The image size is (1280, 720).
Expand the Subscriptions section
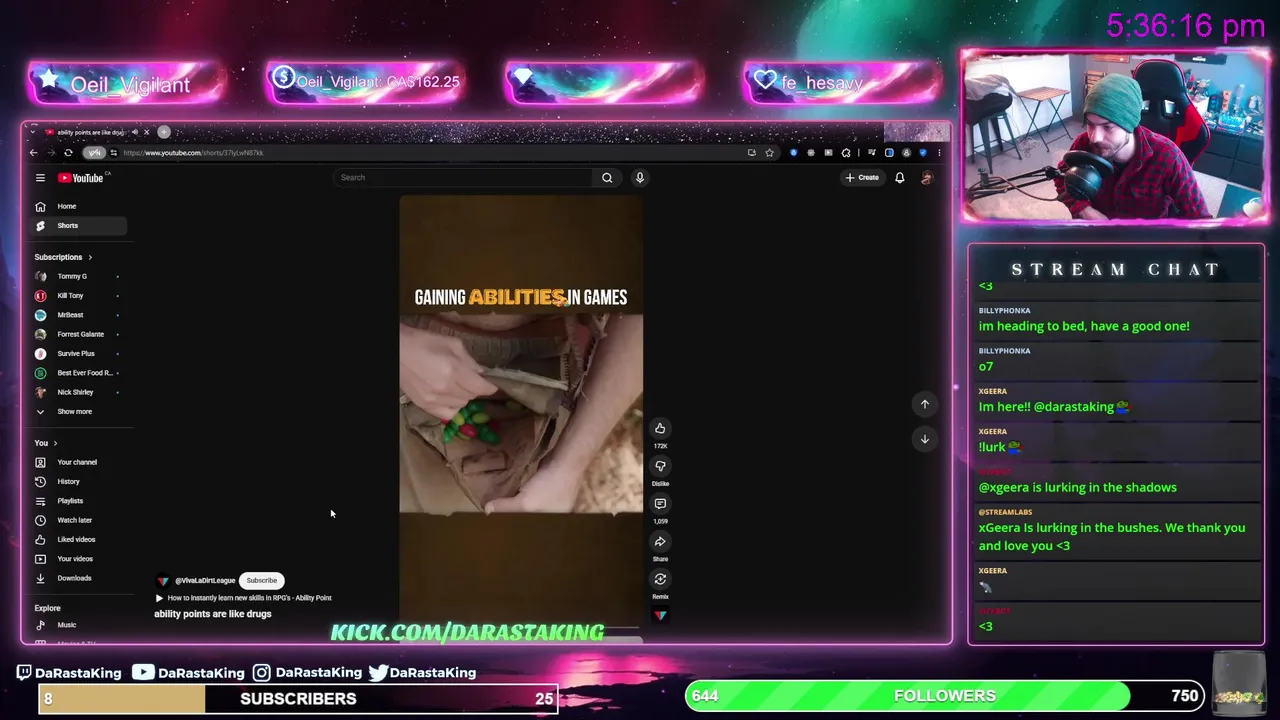click(x=63, y=257)
